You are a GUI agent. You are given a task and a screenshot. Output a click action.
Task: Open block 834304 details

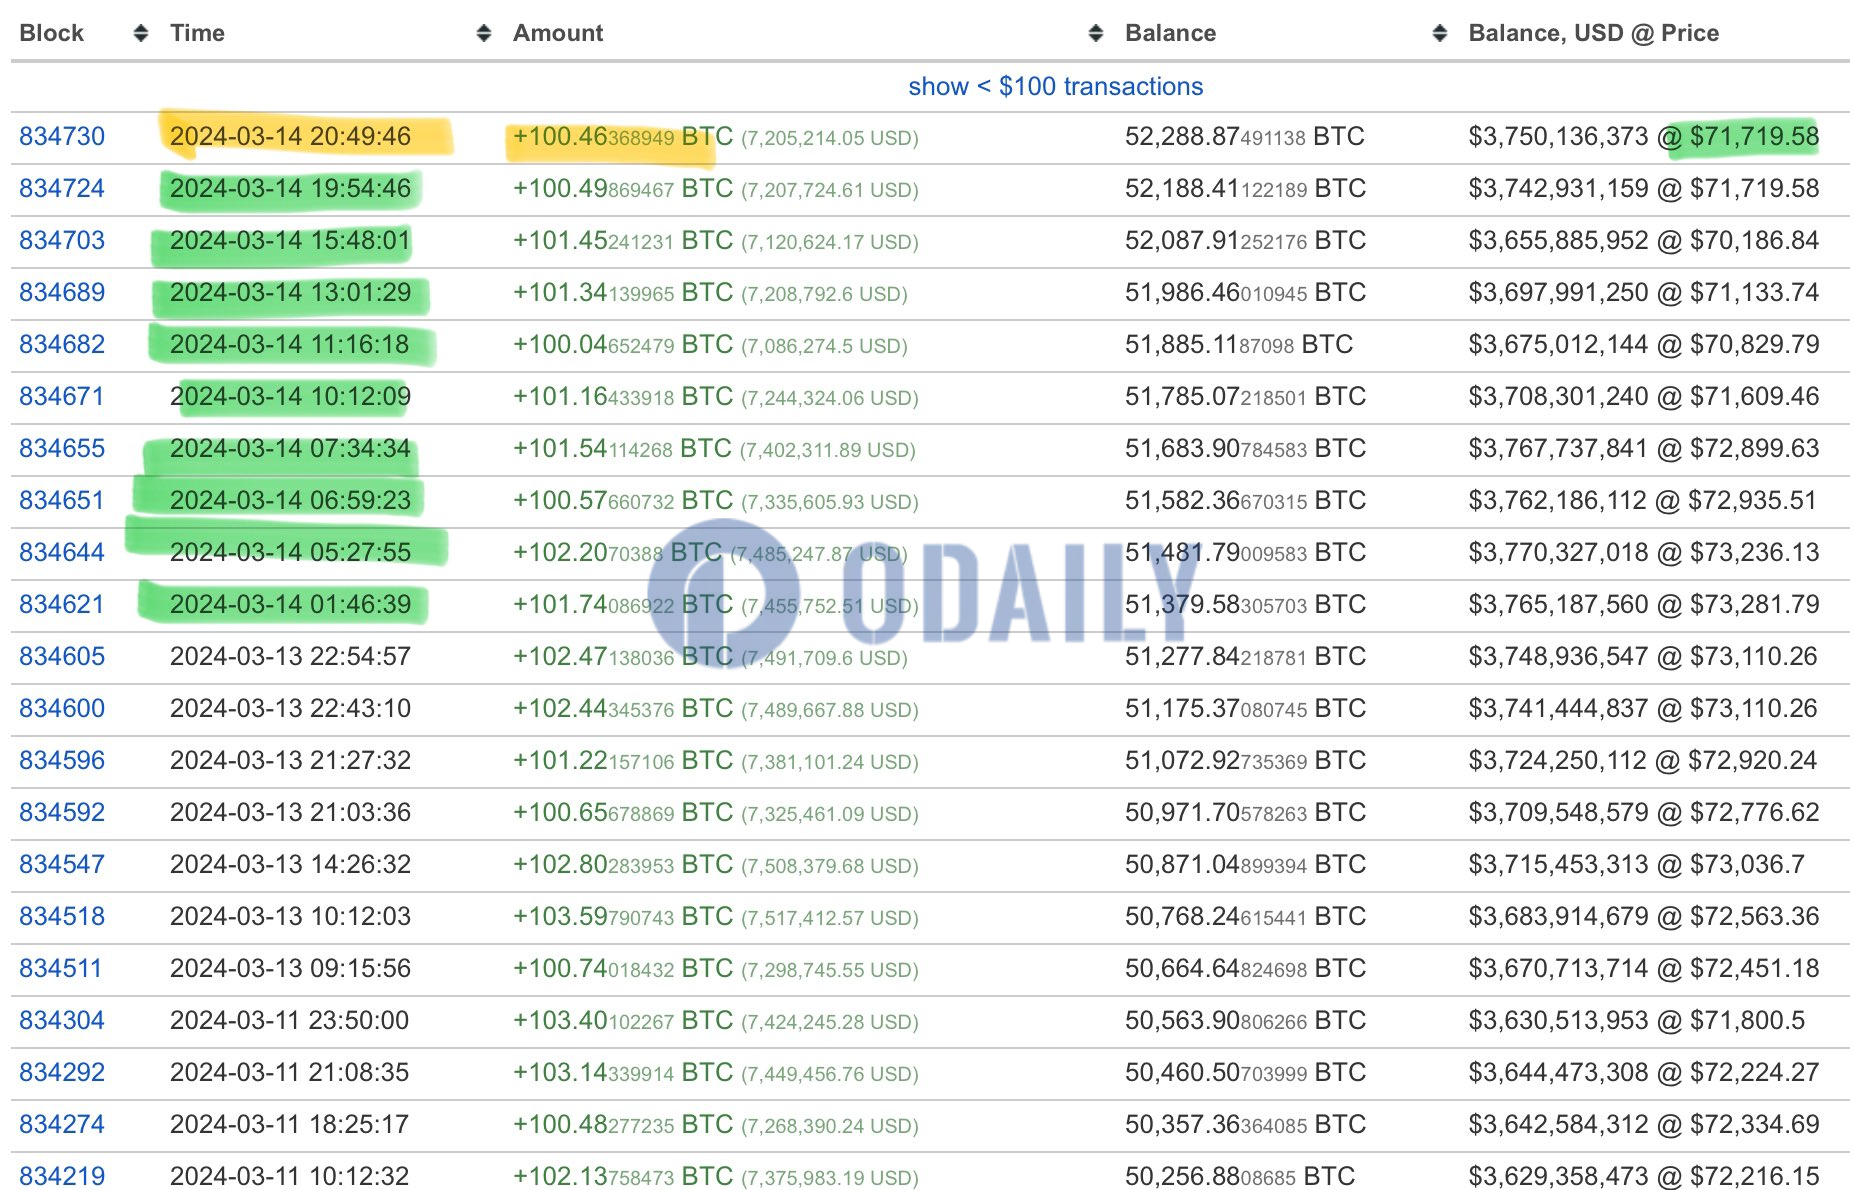click(62, 1020)
